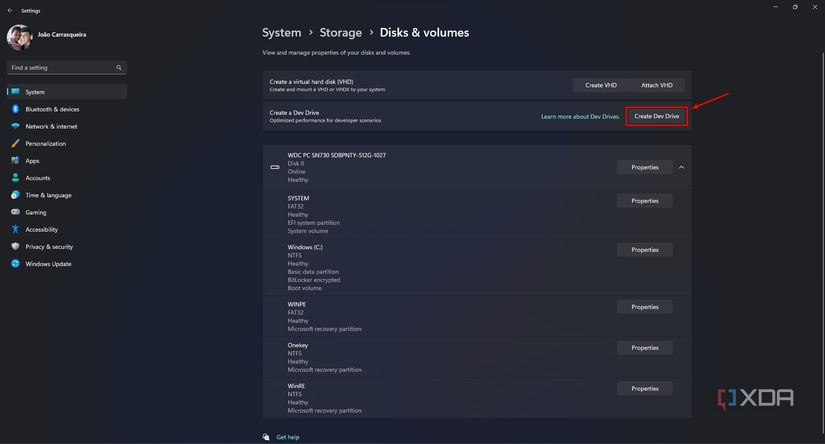The height and width of the screenshot is (444, 825).
Task: Click the Personalization paintbrush icon
Action: coord(15,143)
